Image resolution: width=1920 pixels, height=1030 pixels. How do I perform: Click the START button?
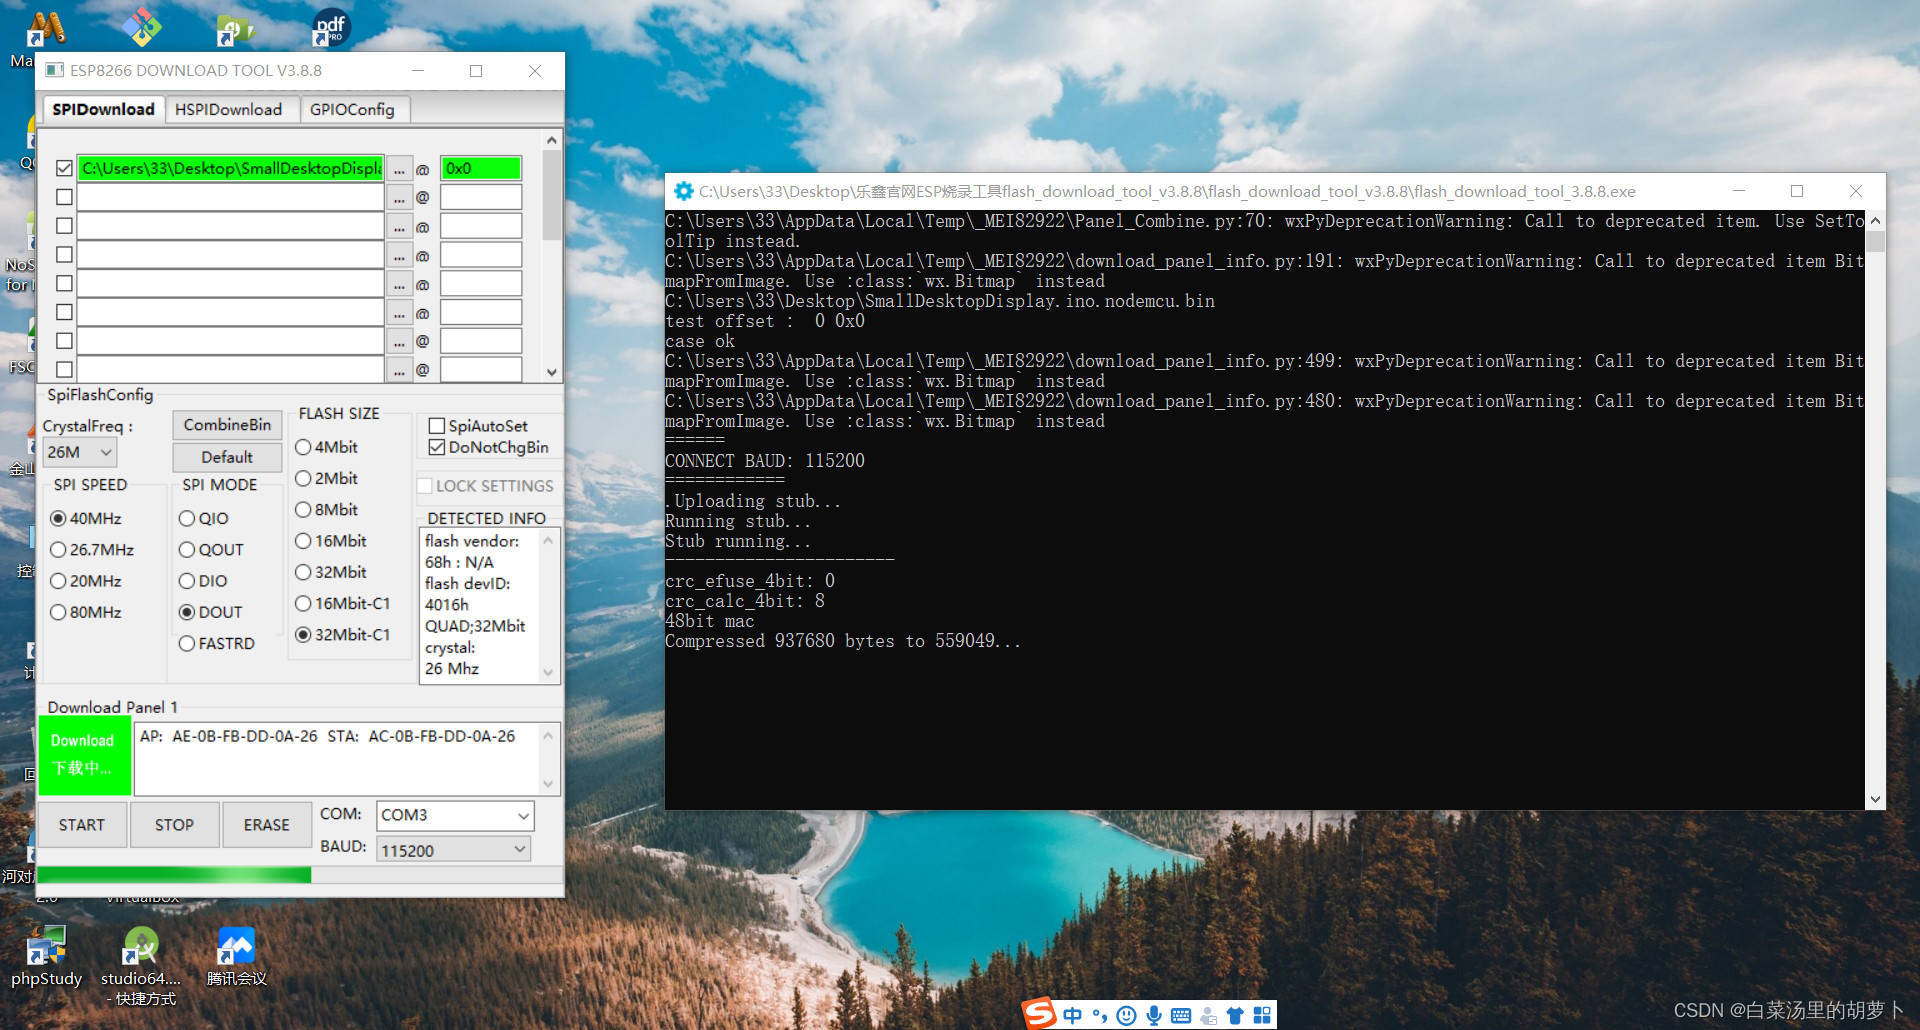(x=82, y=825)
